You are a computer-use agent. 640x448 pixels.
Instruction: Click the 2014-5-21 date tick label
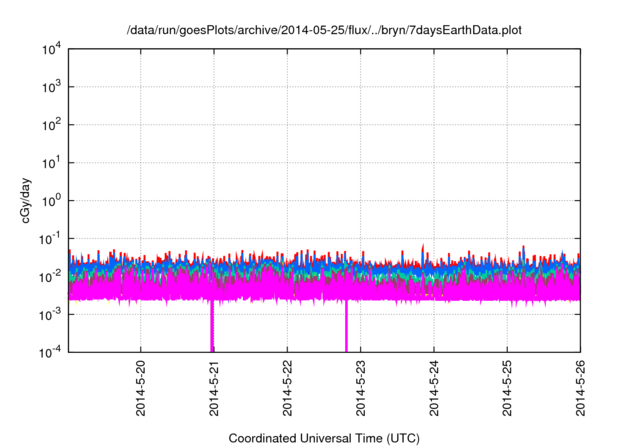pos(214,388)
